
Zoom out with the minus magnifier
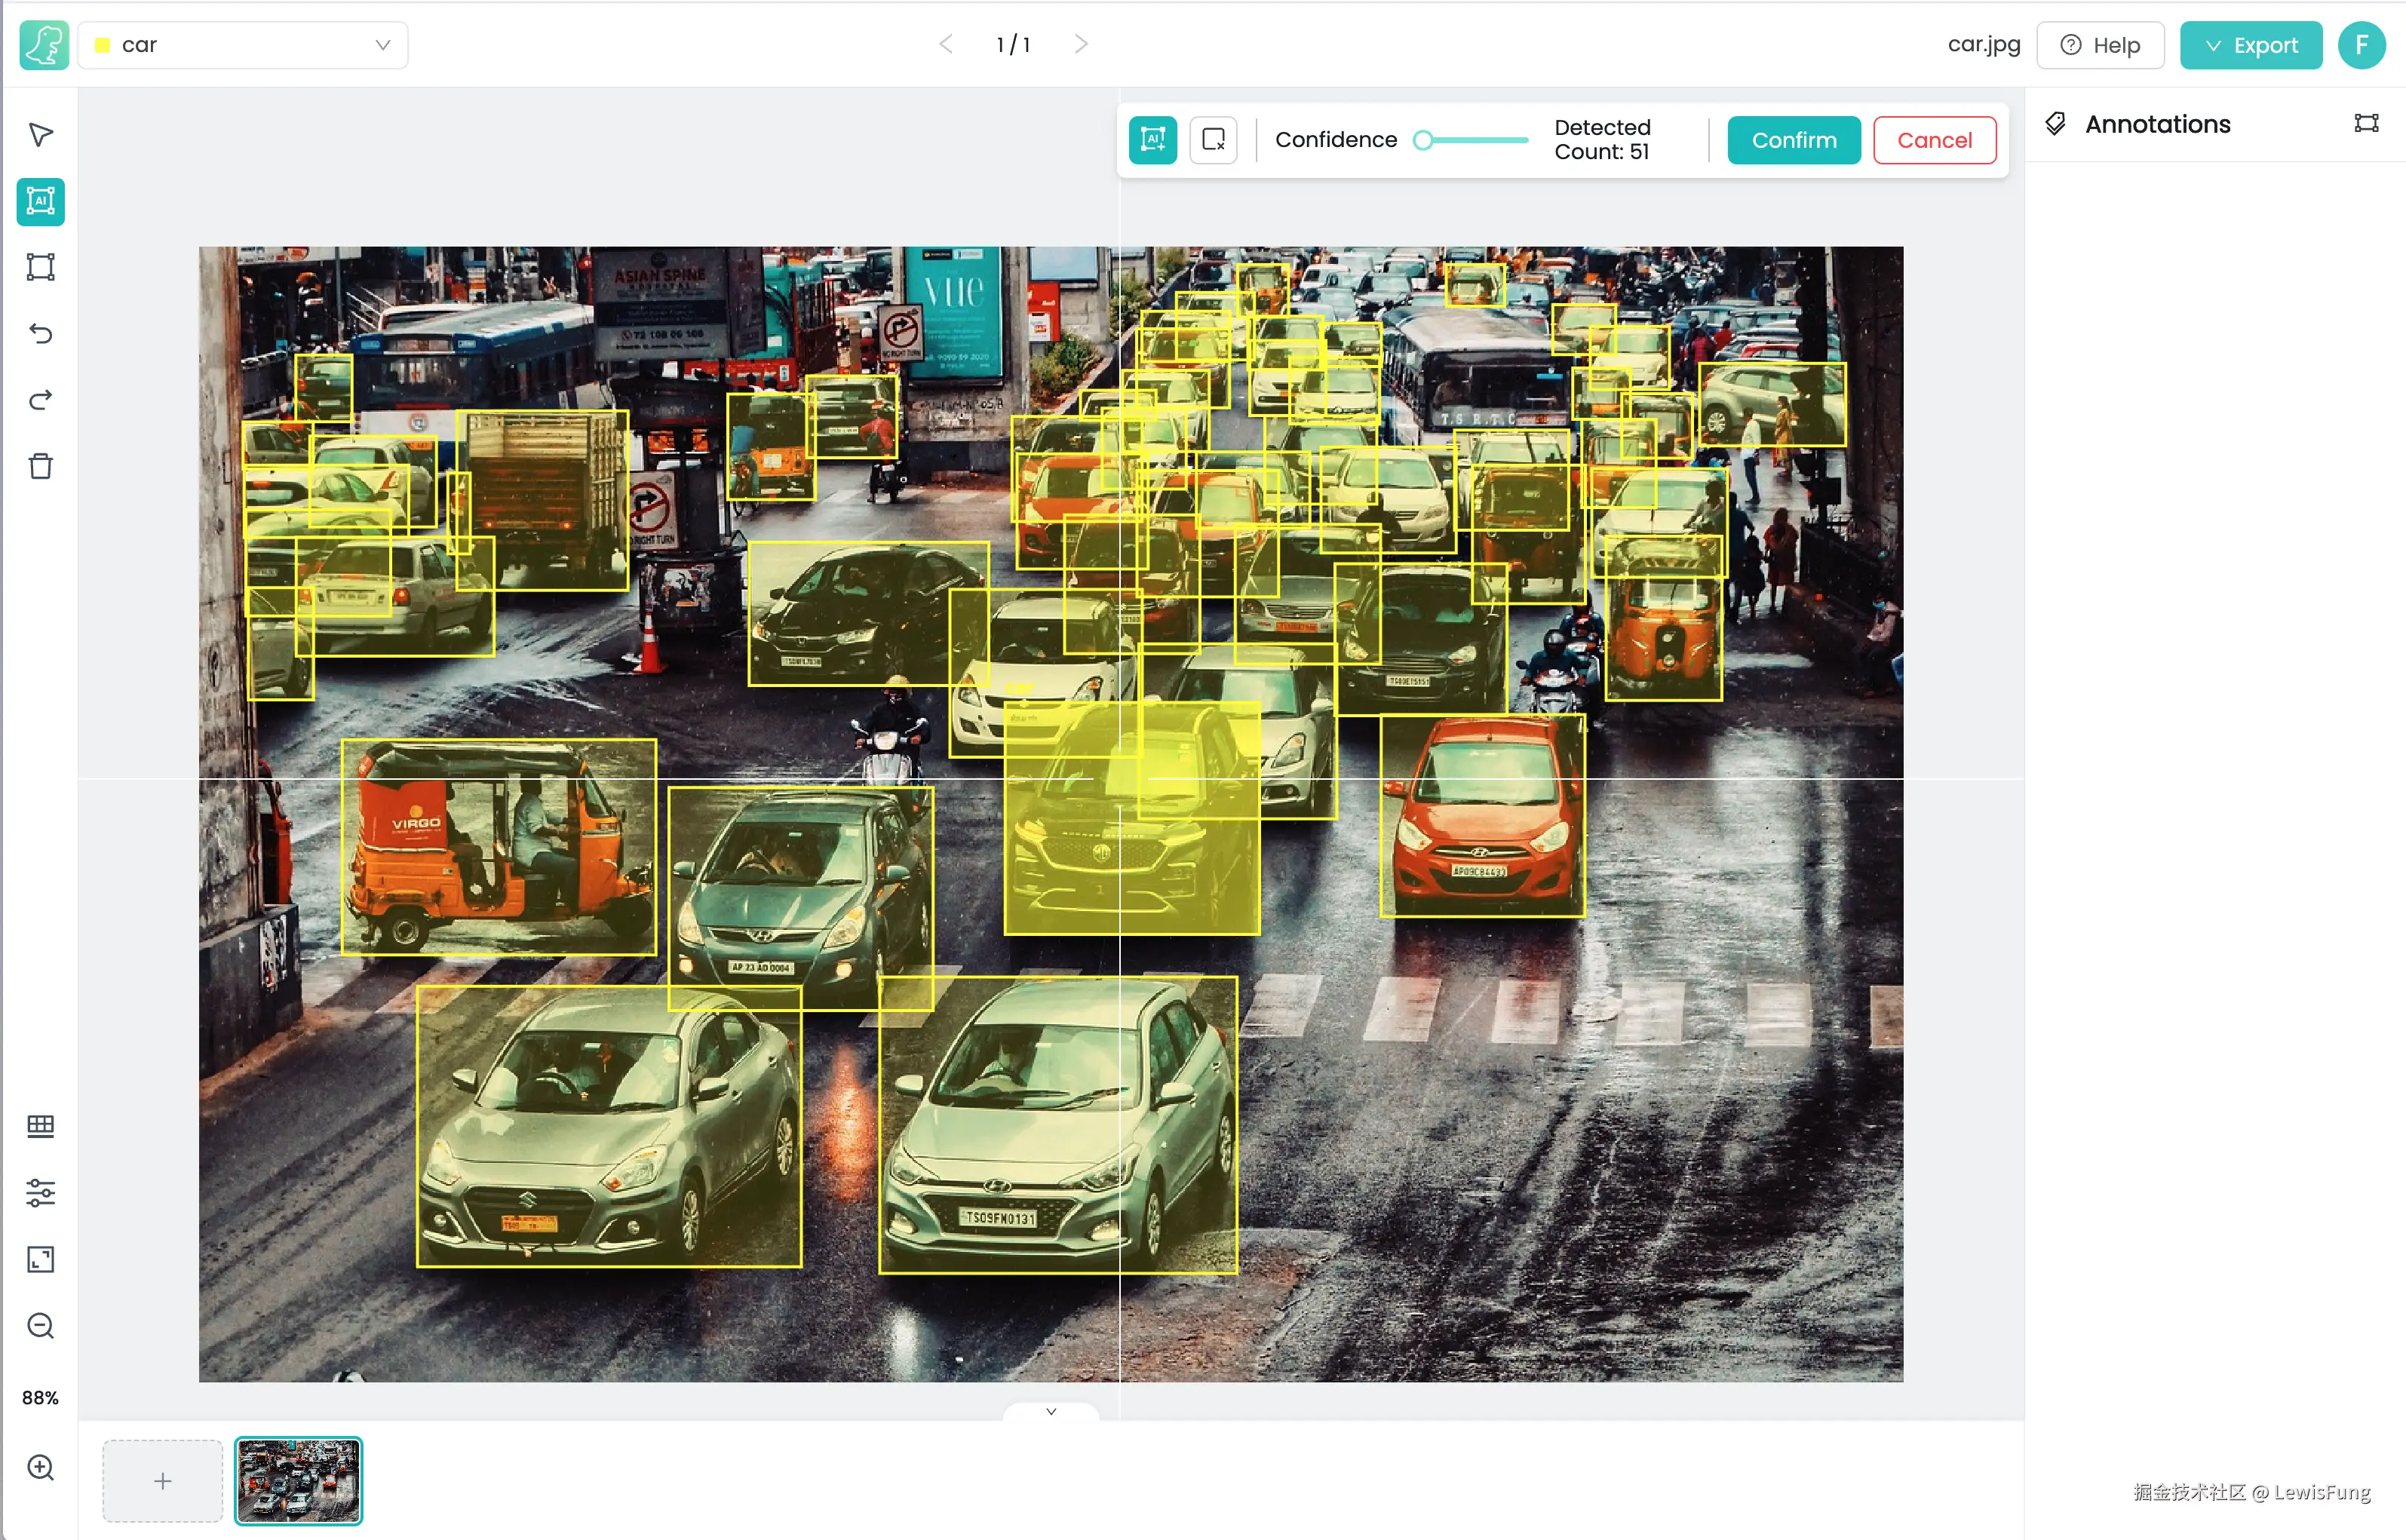40,1325
